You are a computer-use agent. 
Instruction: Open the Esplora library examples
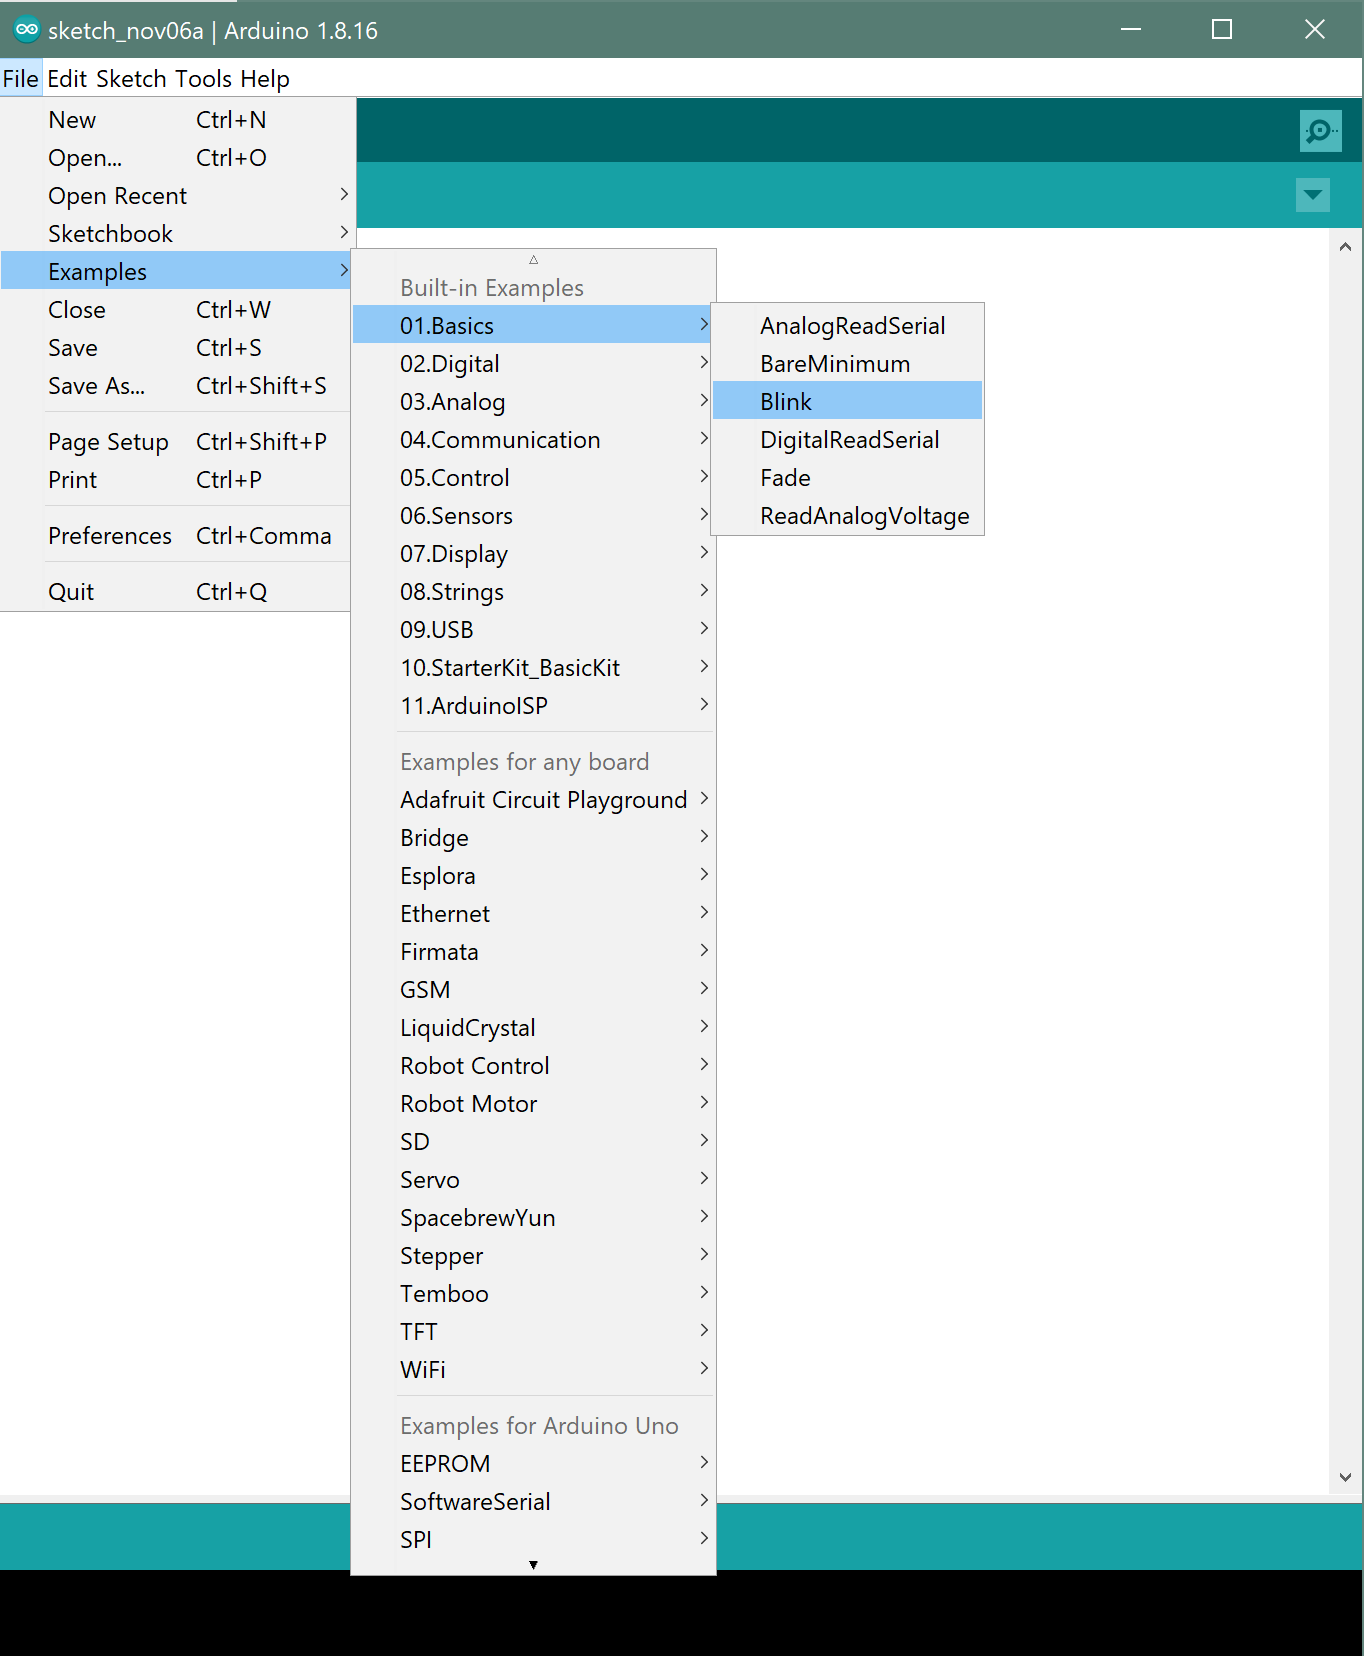tap(533, 876)
